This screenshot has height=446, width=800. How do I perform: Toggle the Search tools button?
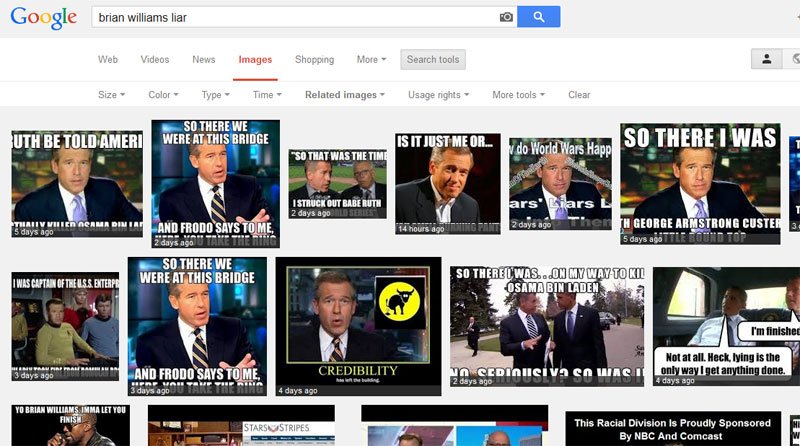click(433, 59)
